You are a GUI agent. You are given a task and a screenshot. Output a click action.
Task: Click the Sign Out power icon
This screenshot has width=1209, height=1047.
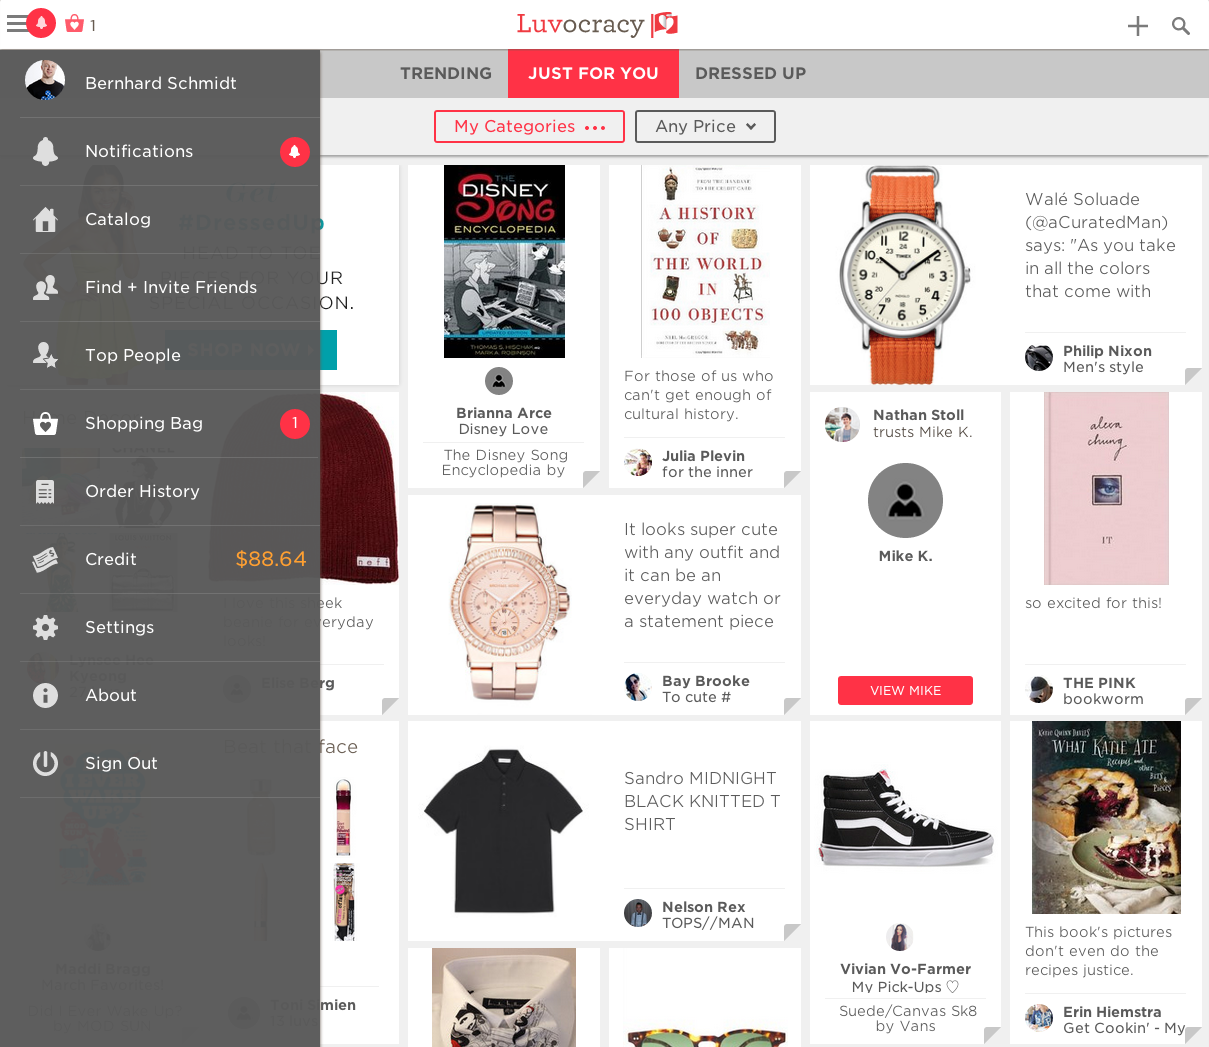pos(45,763)
